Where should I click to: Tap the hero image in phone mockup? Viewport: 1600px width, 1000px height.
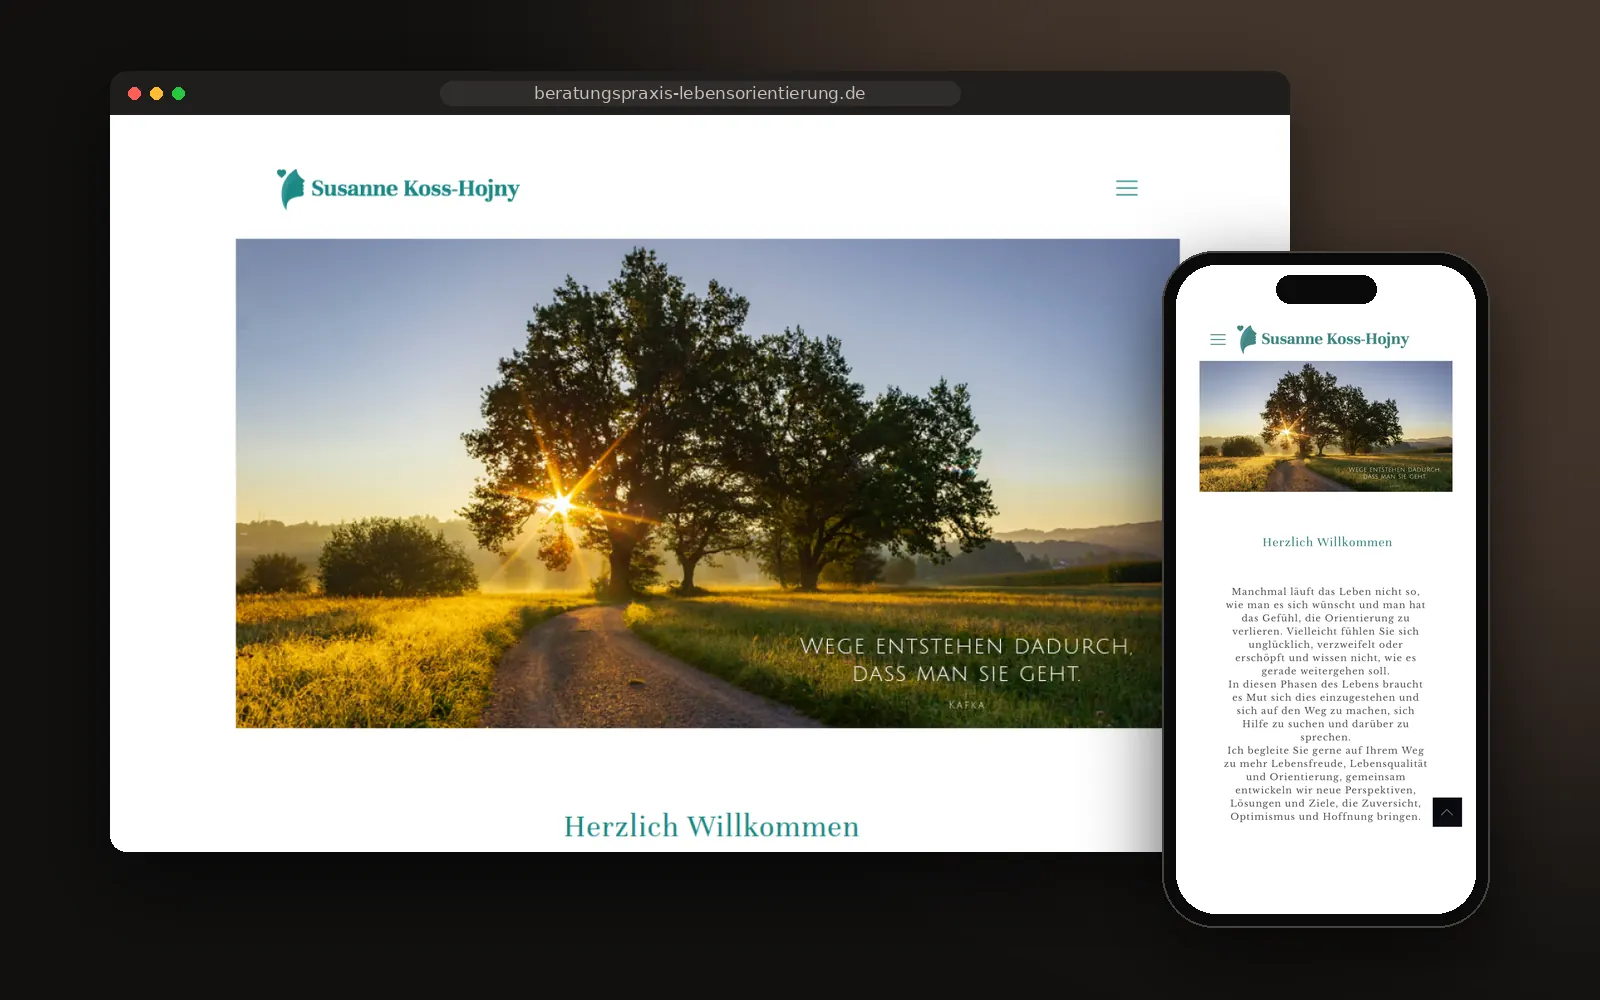point(1326,426)
